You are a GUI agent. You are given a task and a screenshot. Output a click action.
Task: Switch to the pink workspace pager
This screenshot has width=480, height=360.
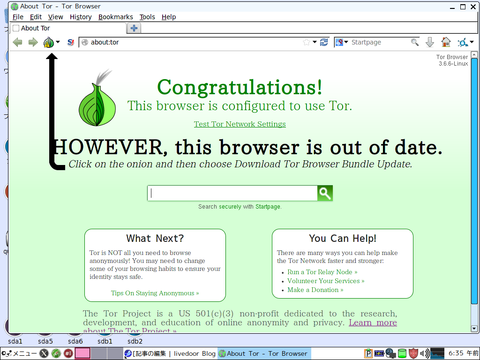point(82,353)
